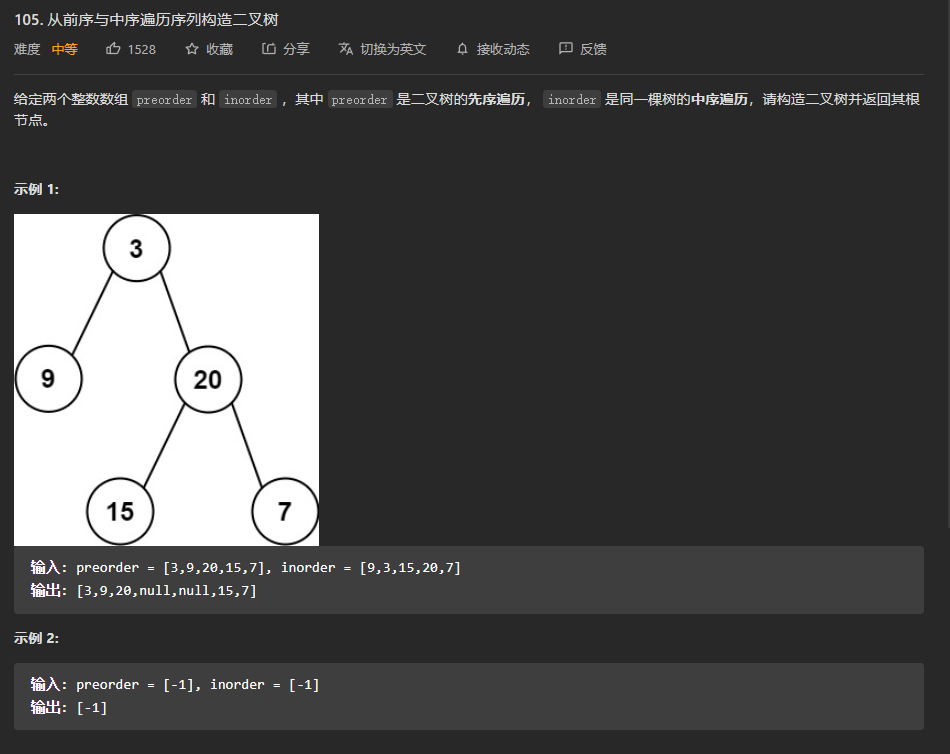Click the share icon
This screenshot has width=950, height=754.
[268, 48]
